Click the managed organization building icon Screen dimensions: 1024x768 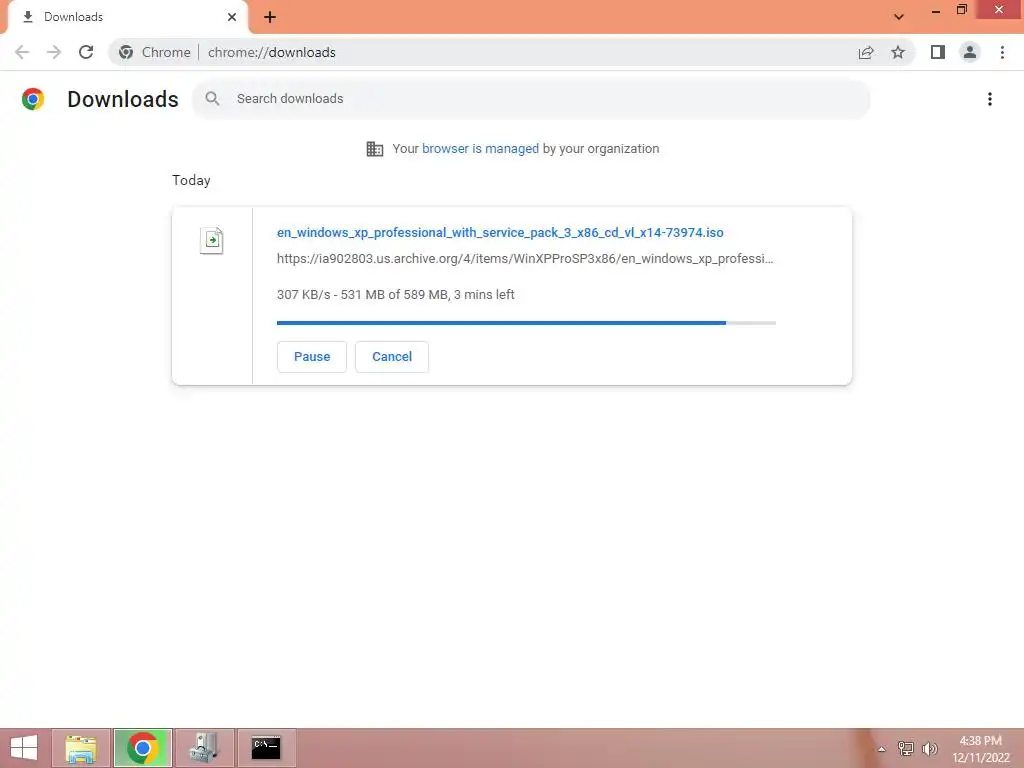click(375, 149)
